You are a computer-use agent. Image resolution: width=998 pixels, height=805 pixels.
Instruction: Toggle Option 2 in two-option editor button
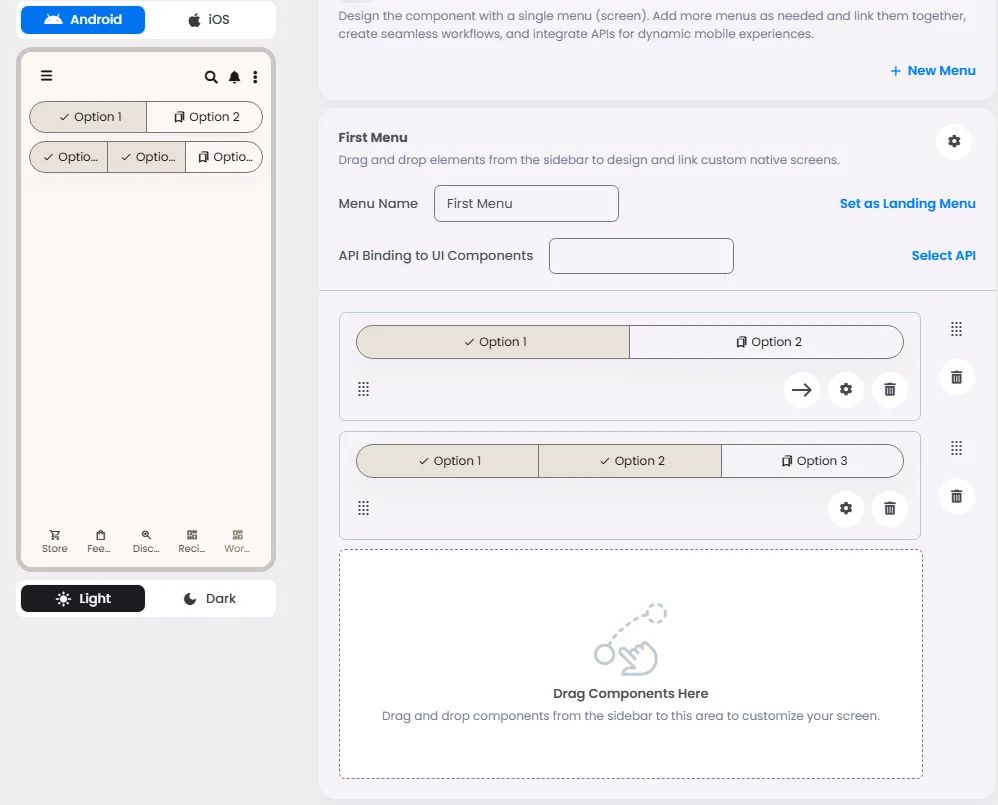click(x=766, y=342)
